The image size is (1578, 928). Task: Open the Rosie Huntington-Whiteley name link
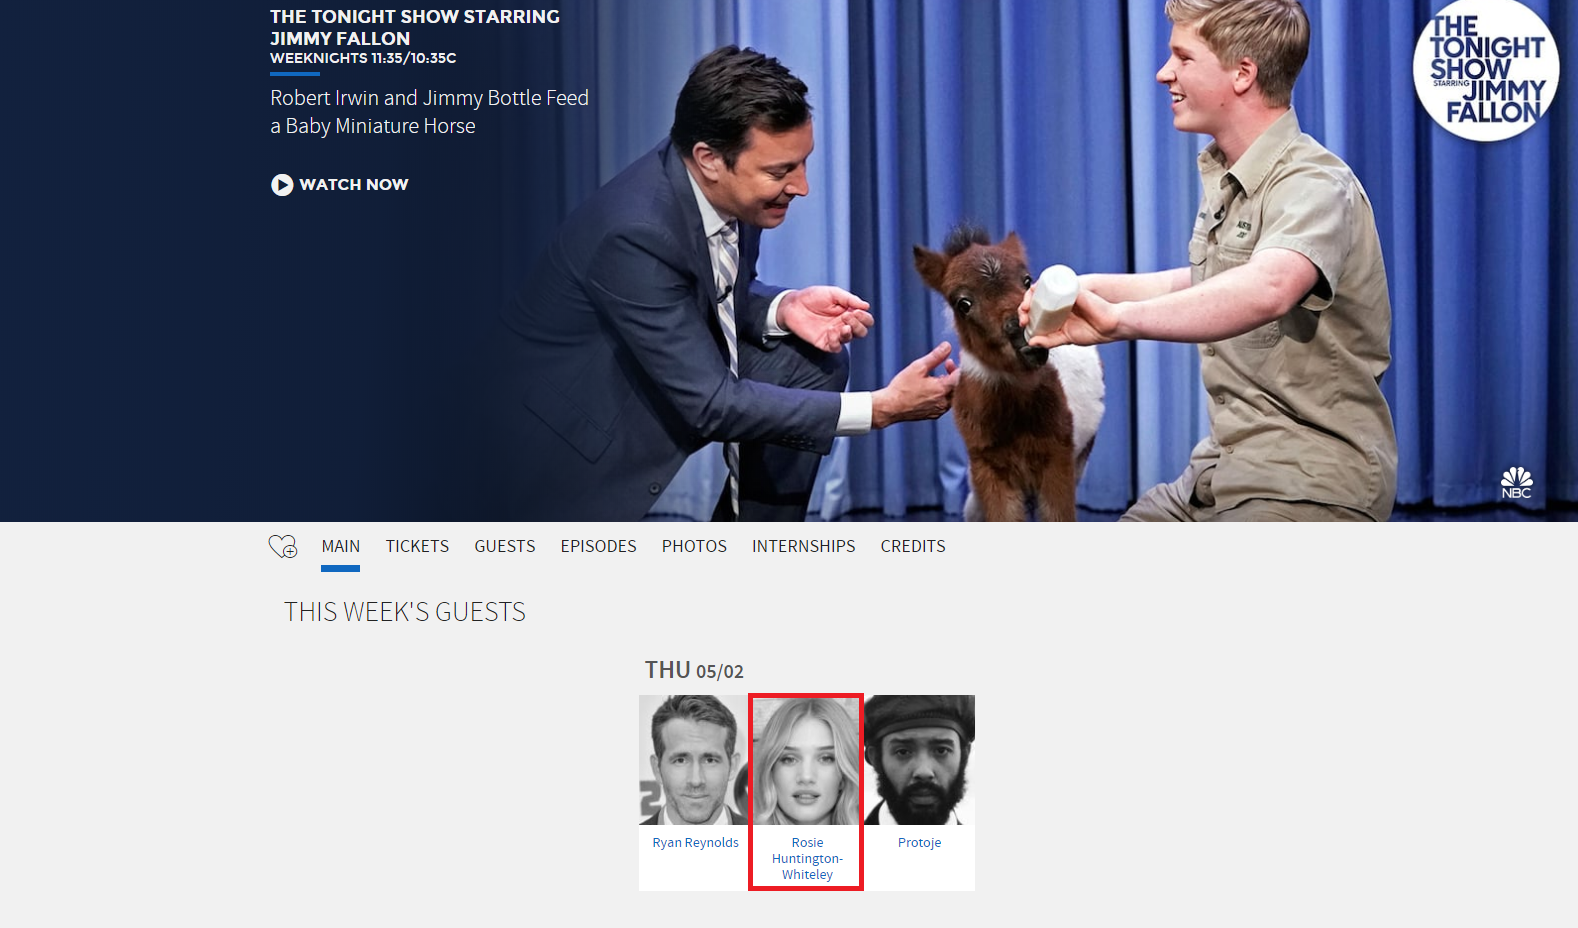coord(807,859)
